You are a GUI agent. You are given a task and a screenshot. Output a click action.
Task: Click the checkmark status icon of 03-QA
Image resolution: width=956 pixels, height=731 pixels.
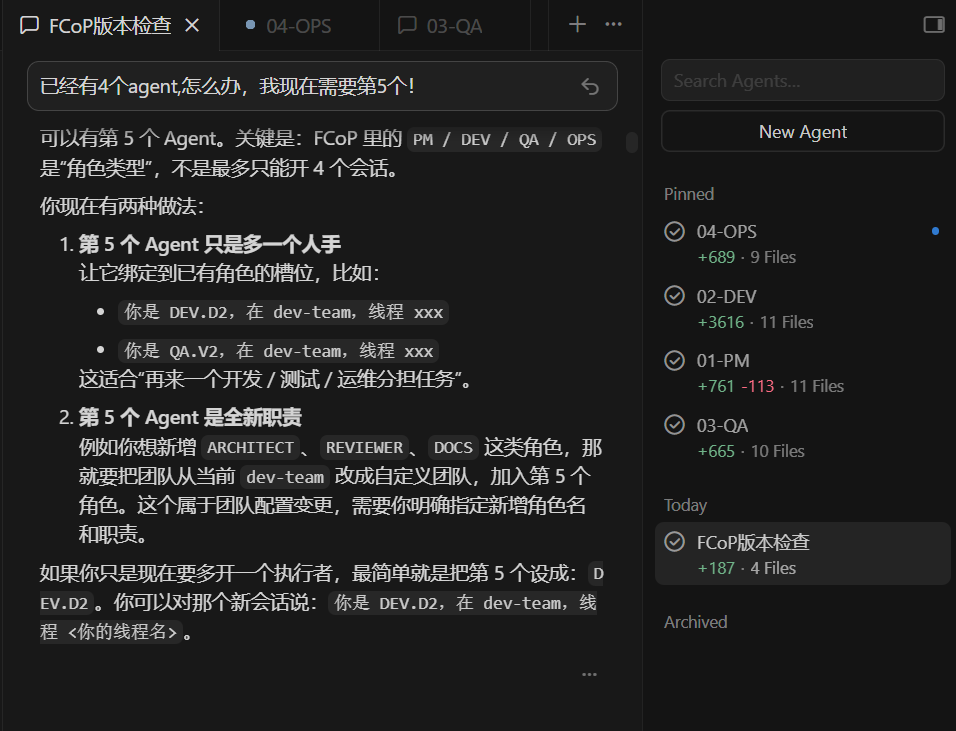click(x=674, y=424)
